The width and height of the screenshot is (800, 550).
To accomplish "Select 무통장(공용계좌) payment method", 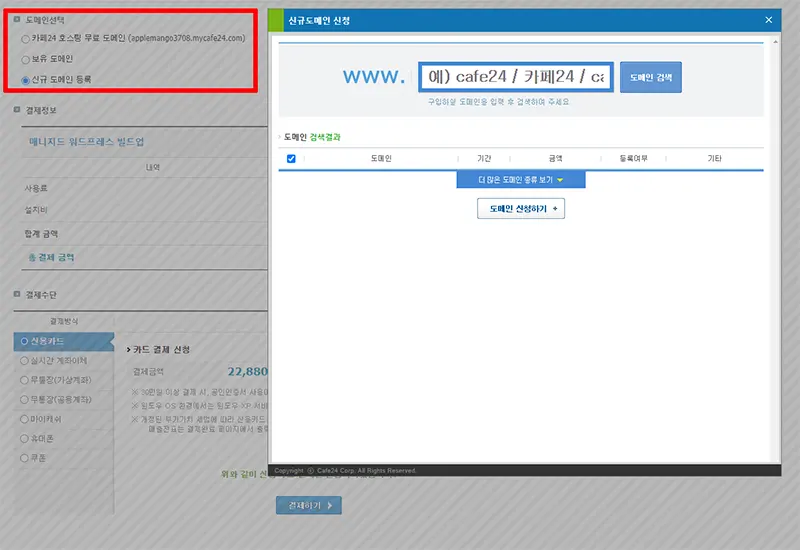I will coord(24,399).
